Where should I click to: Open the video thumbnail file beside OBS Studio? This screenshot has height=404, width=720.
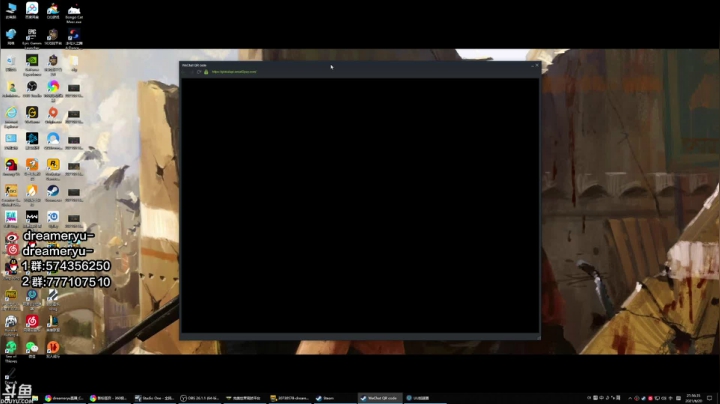tap(74, 90)
